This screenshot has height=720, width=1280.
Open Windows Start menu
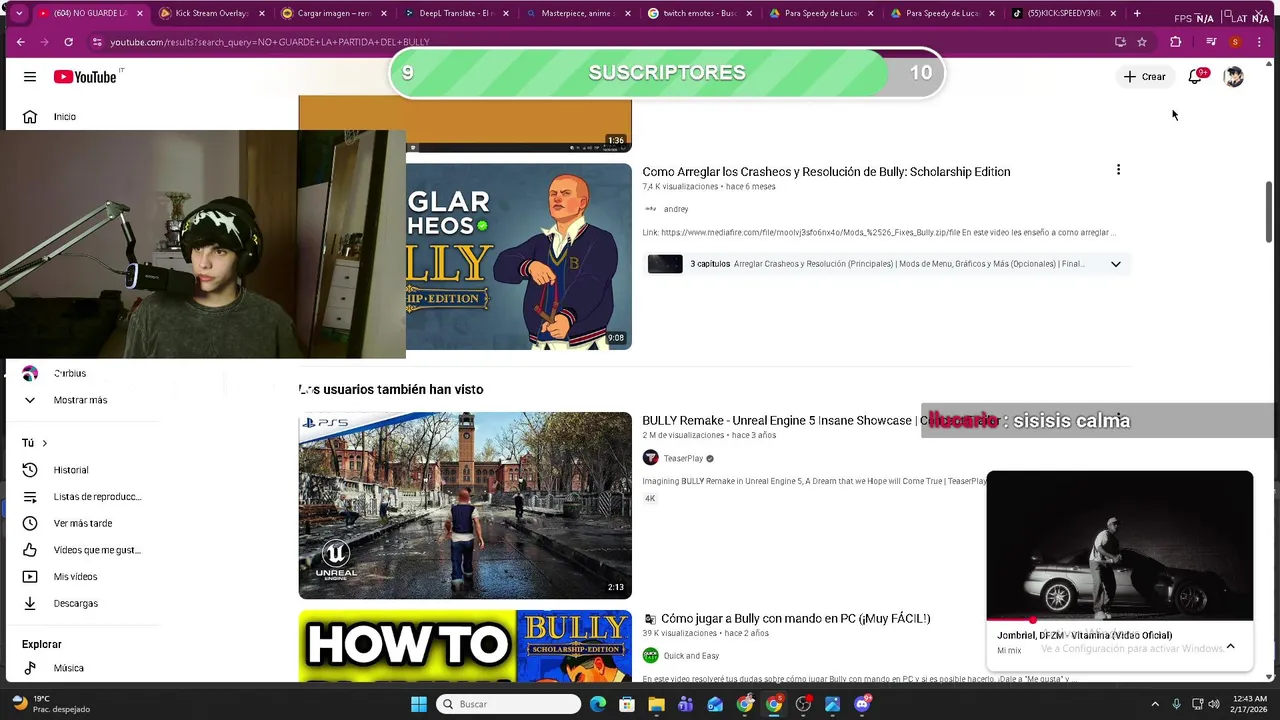pos(418,704)
